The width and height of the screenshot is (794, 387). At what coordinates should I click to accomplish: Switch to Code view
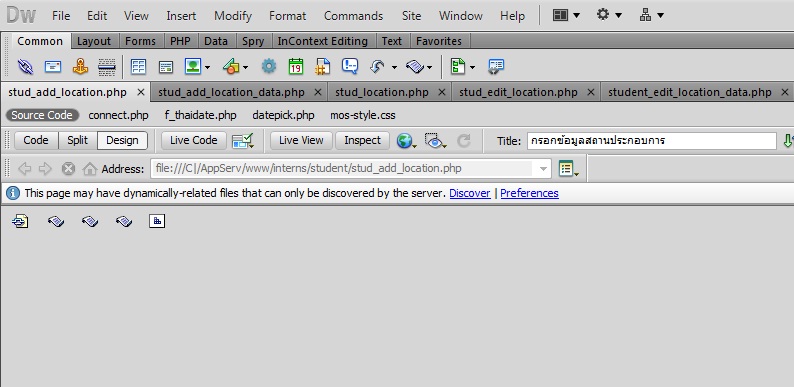click(x=36, y=140)
